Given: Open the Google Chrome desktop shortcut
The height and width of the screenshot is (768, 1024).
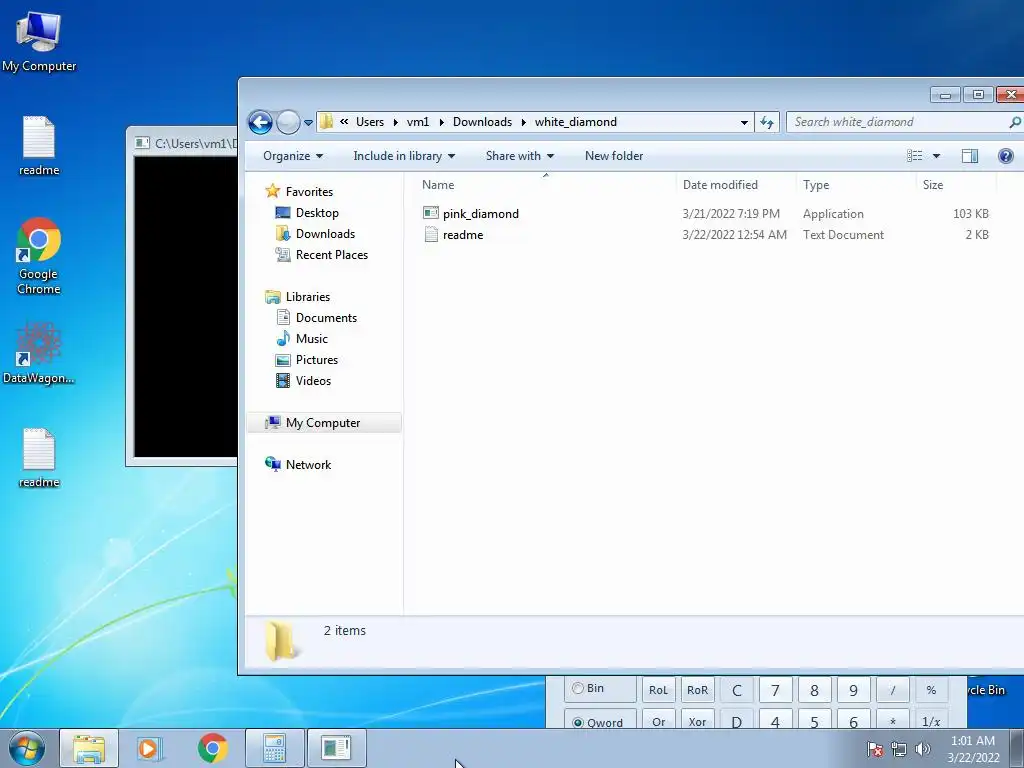Looking at the screenshot, I should 39,256.
